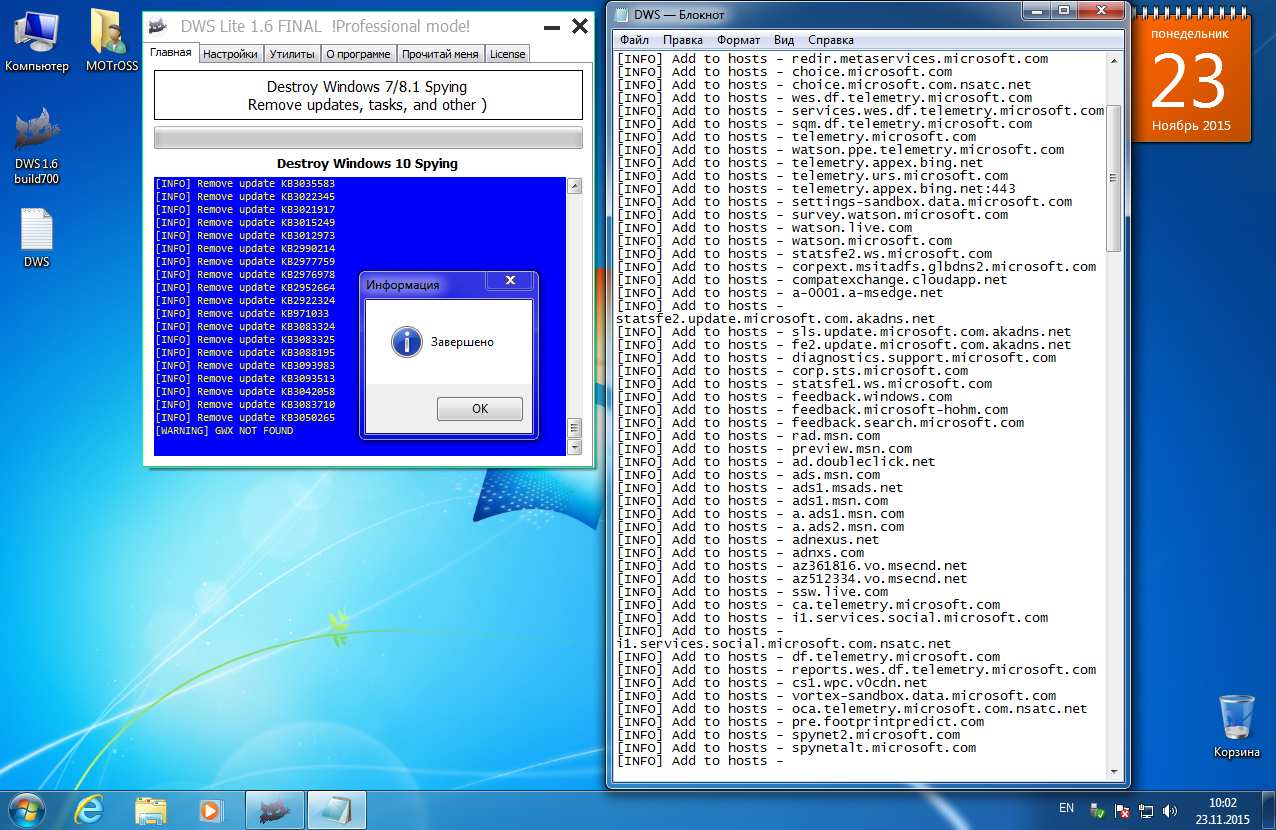Click the taskbar clock 10:02

pos(1223,810)
